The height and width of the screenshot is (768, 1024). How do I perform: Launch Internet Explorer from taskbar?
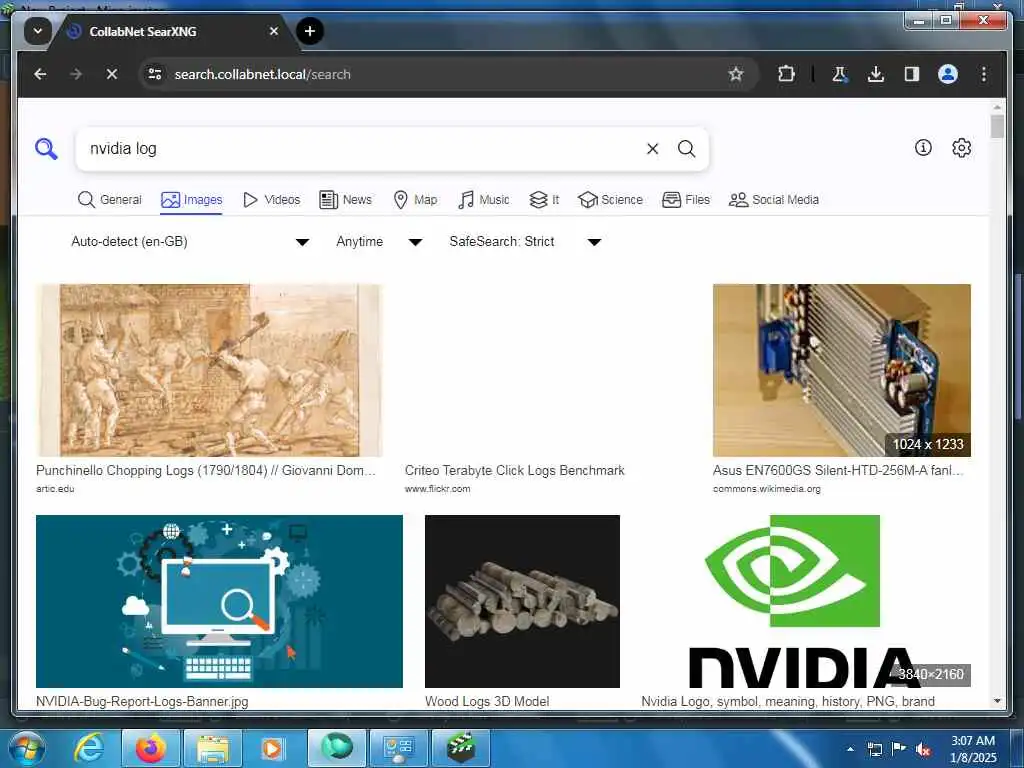pos(88,748)
